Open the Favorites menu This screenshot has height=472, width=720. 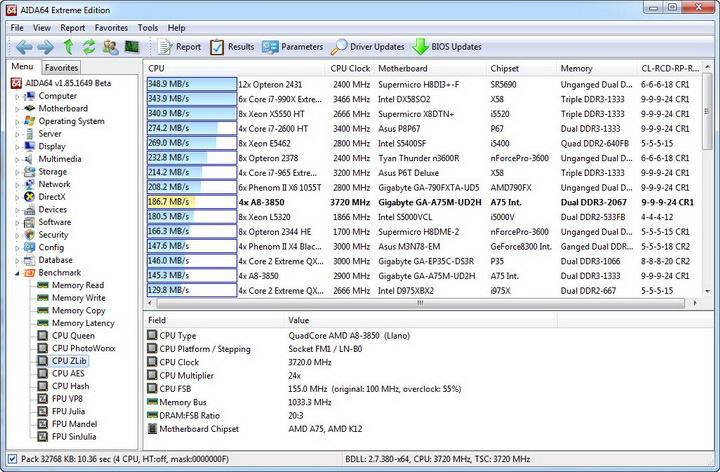(111, 28)
